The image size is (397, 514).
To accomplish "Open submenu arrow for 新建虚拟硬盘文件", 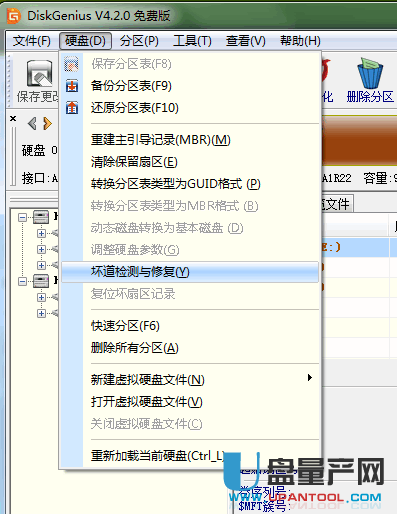I will click(310, 378).
